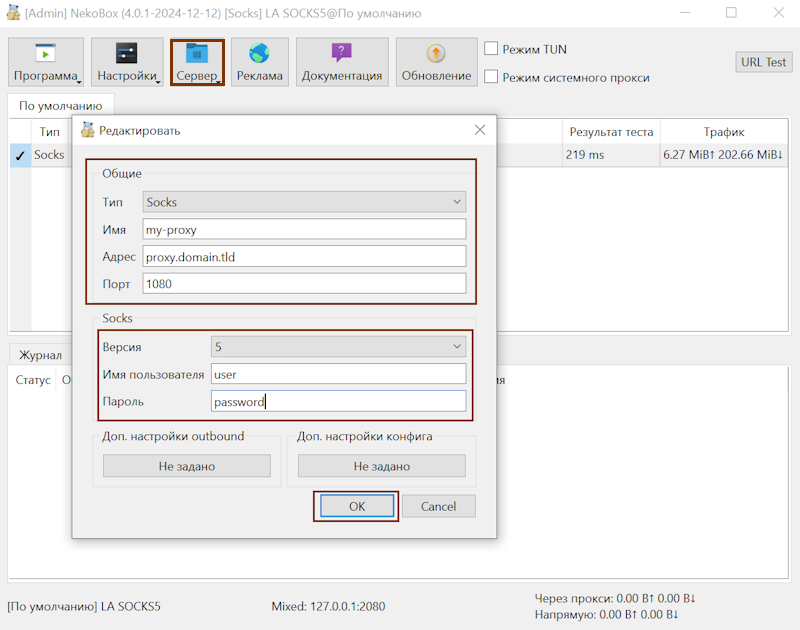This screenshot has height=630, width=800.
Task: Enable Режим системного прокси checkbox
Action: [x=491, y=76]
